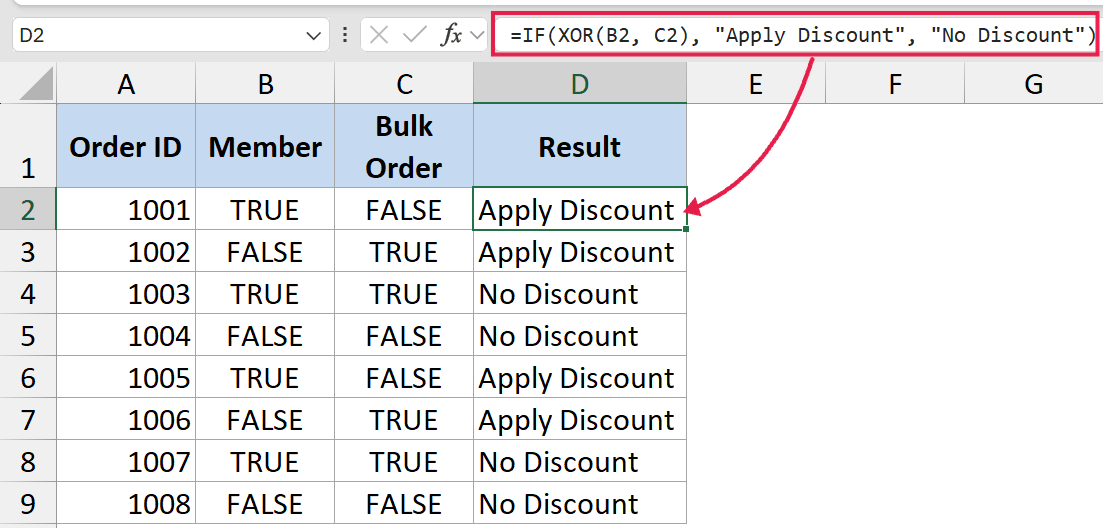Screen dimensions: 1103x528
Task: Select the Result cell for order 1007
Action: pos(580,462)
